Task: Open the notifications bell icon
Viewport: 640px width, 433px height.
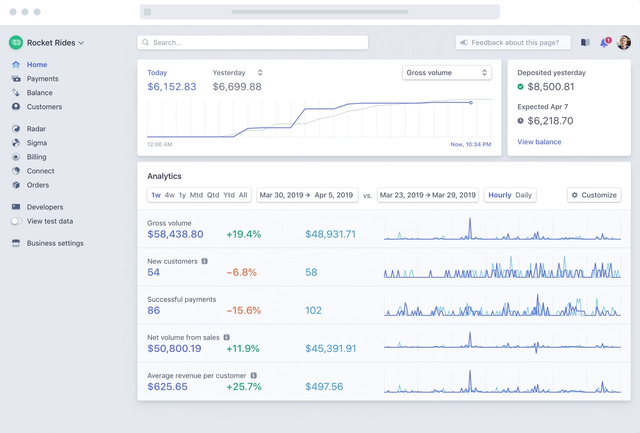Action: coord(605,42)
